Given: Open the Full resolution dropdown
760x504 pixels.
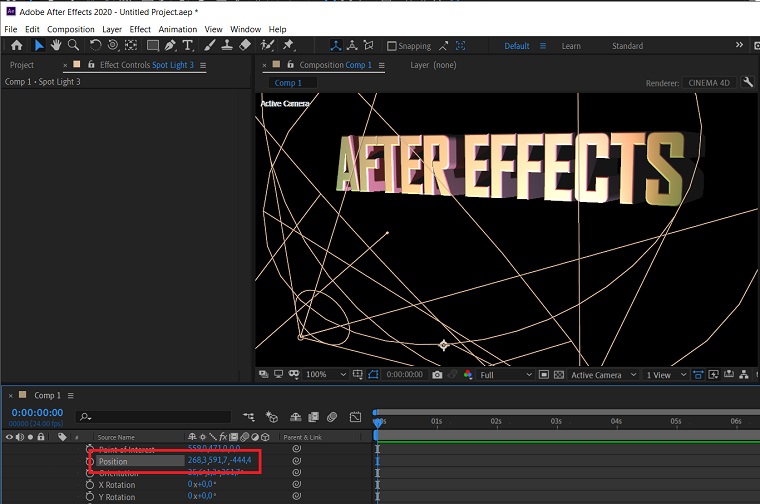Looking at the screenshot, I should pos(500,375).
